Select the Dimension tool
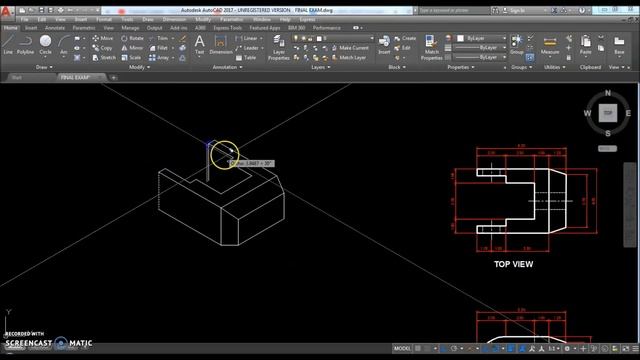 click(220, 44)
